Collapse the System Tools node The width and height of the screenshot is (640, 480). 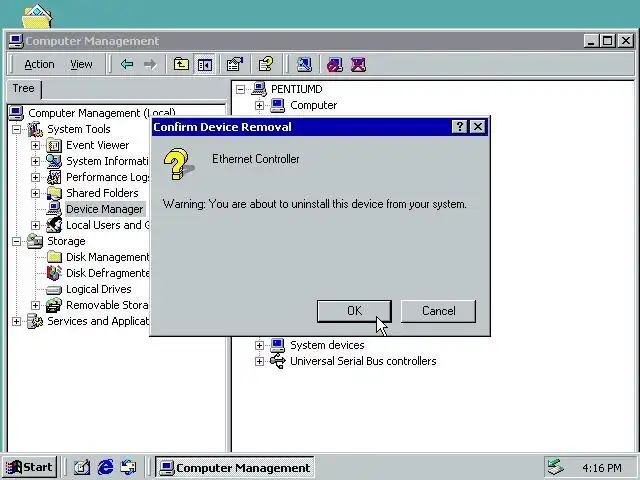pyautogui.click(x=16, y=129)
